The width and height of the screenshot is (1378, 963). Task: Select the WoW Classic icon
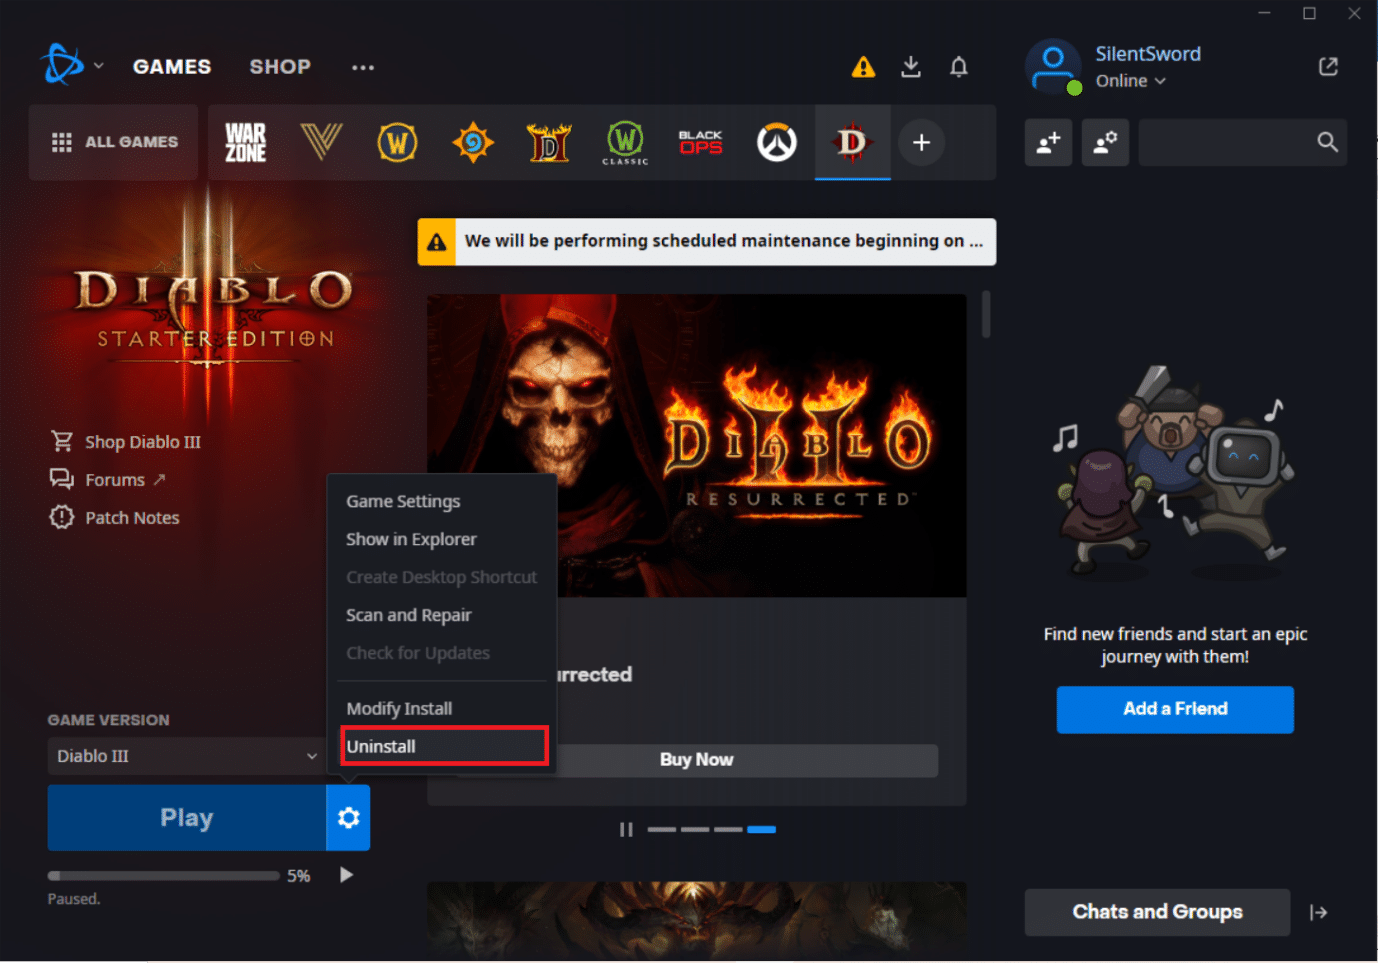(x=625, y=142)
